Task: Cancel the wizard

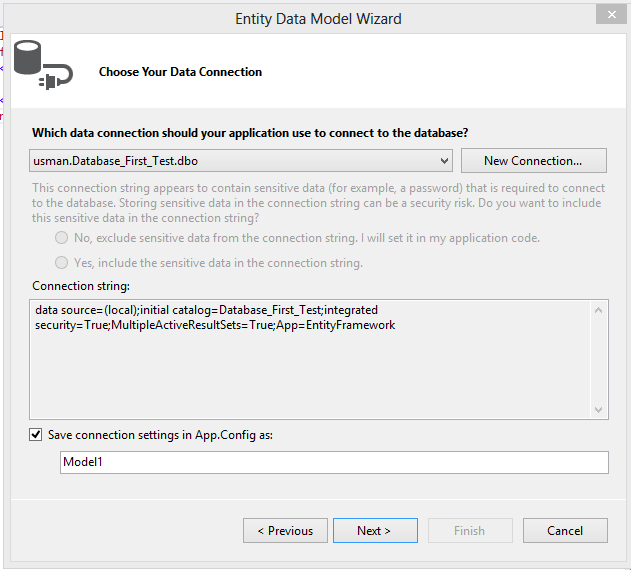Action: 565,531
